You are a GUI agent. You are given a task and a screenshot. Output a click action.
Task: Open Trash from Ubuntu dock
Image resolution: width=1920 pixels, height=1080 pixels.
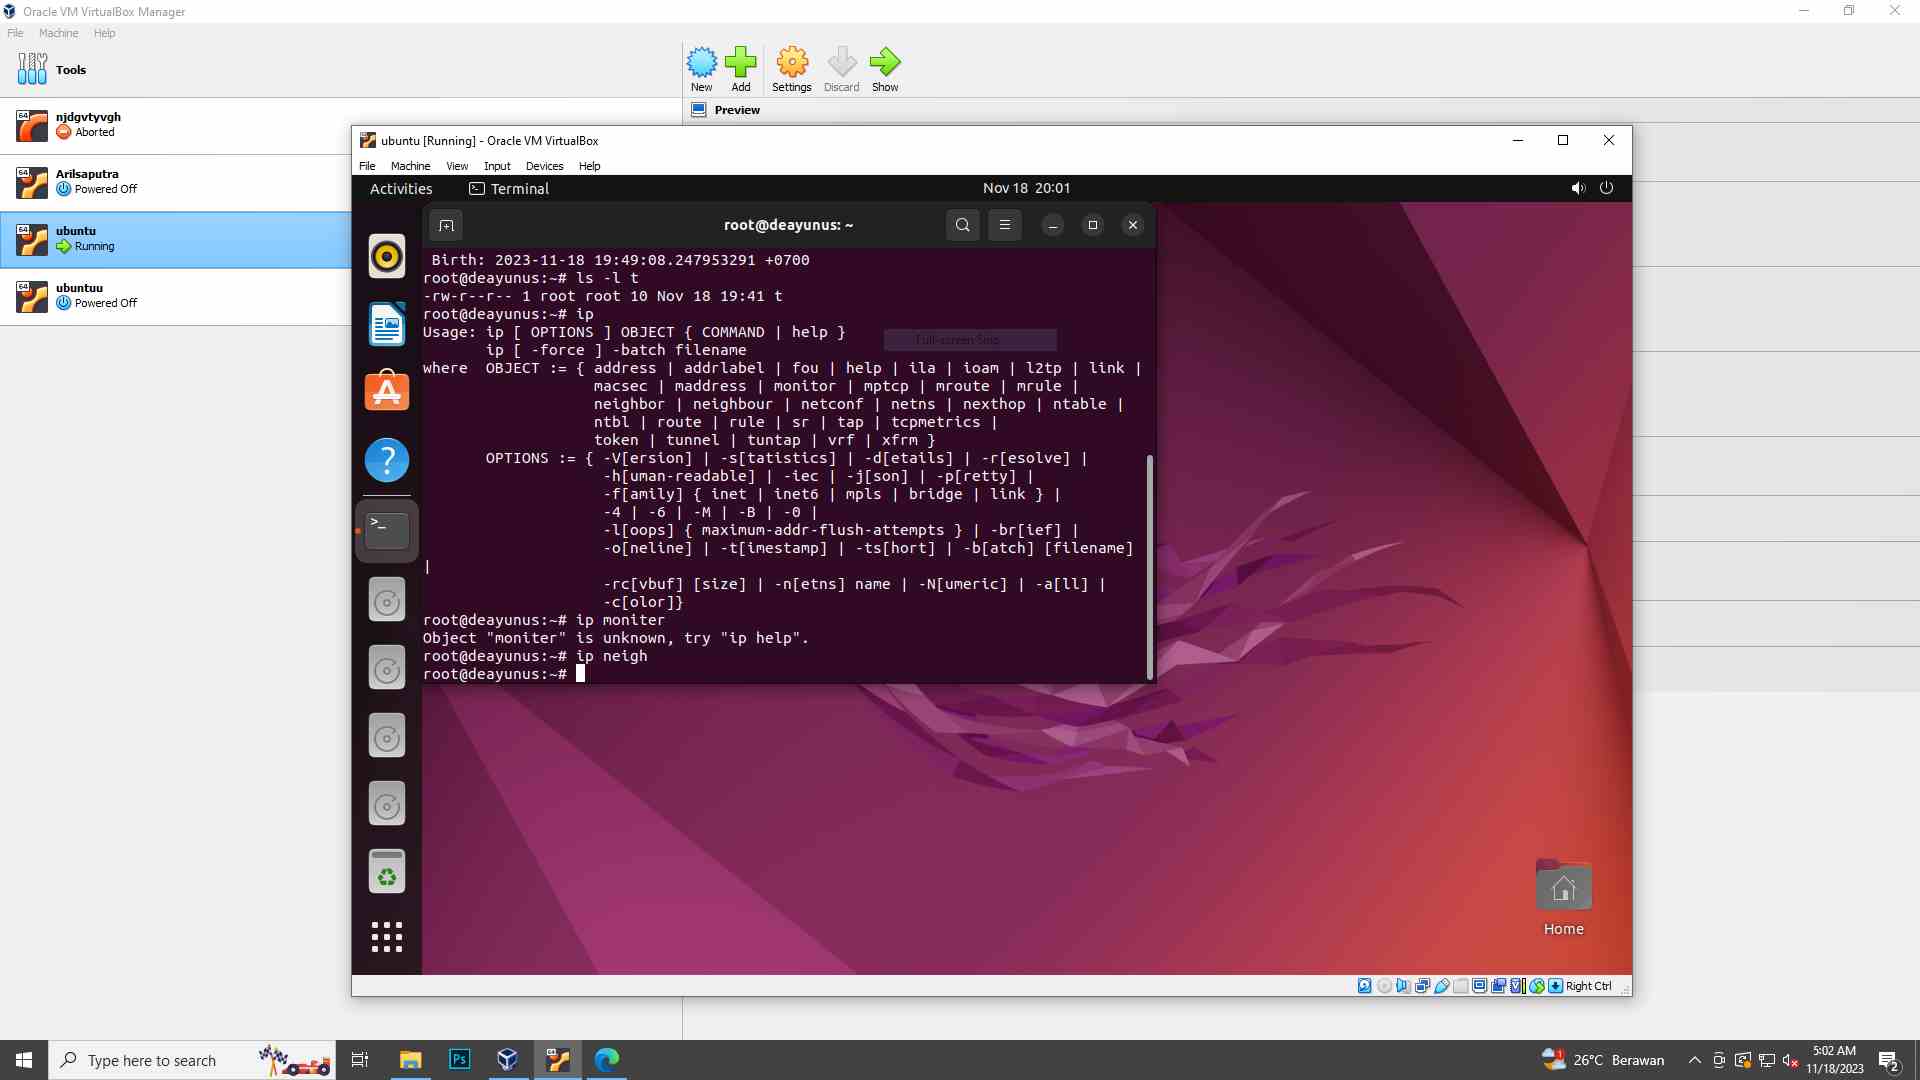pos(387,872)
